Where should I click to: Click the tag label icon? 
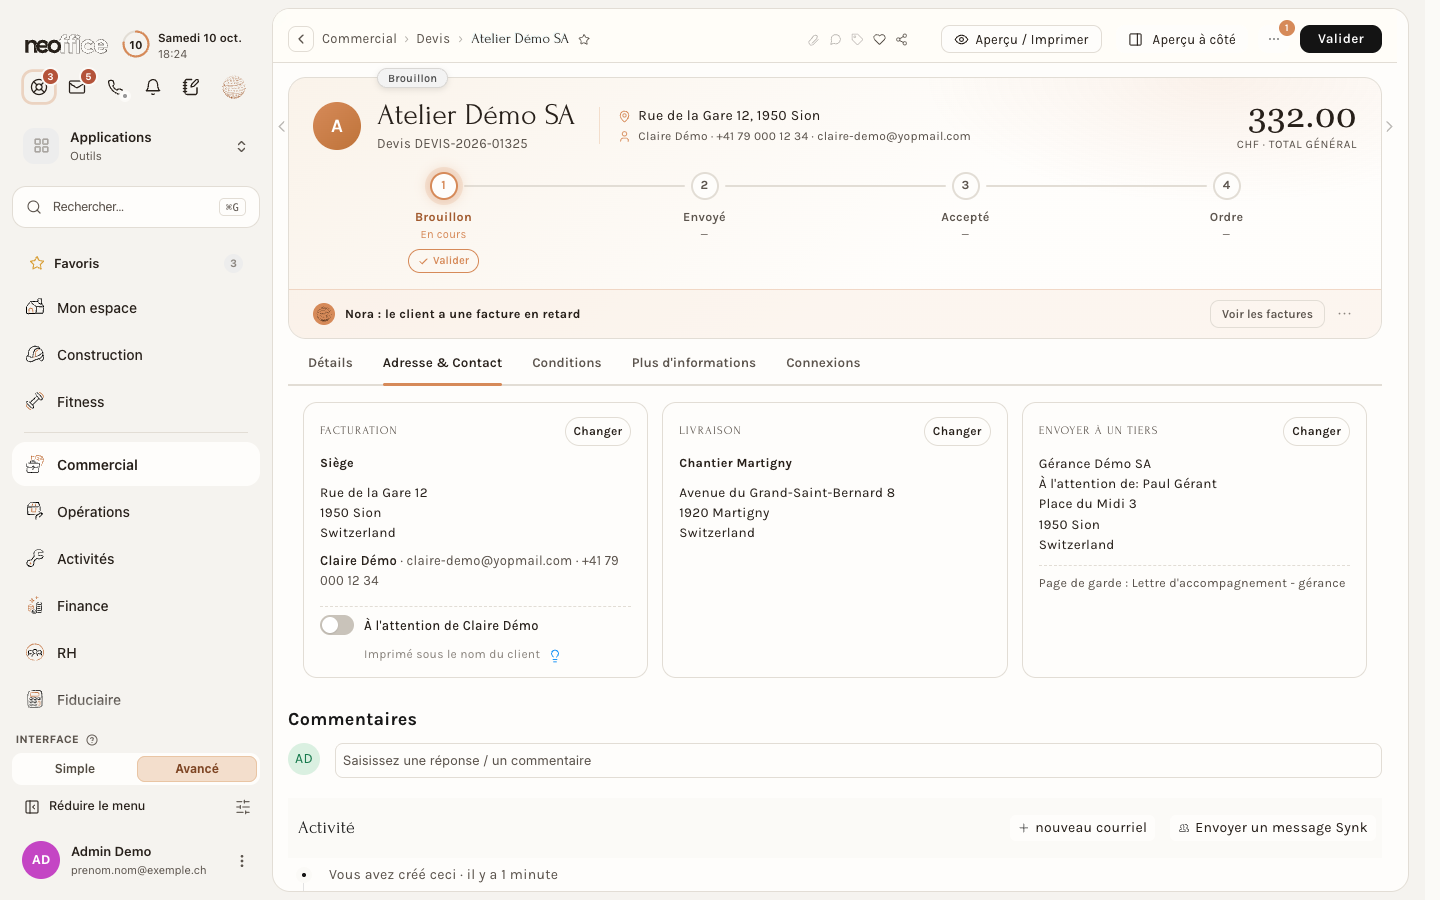tap(857, 39)
